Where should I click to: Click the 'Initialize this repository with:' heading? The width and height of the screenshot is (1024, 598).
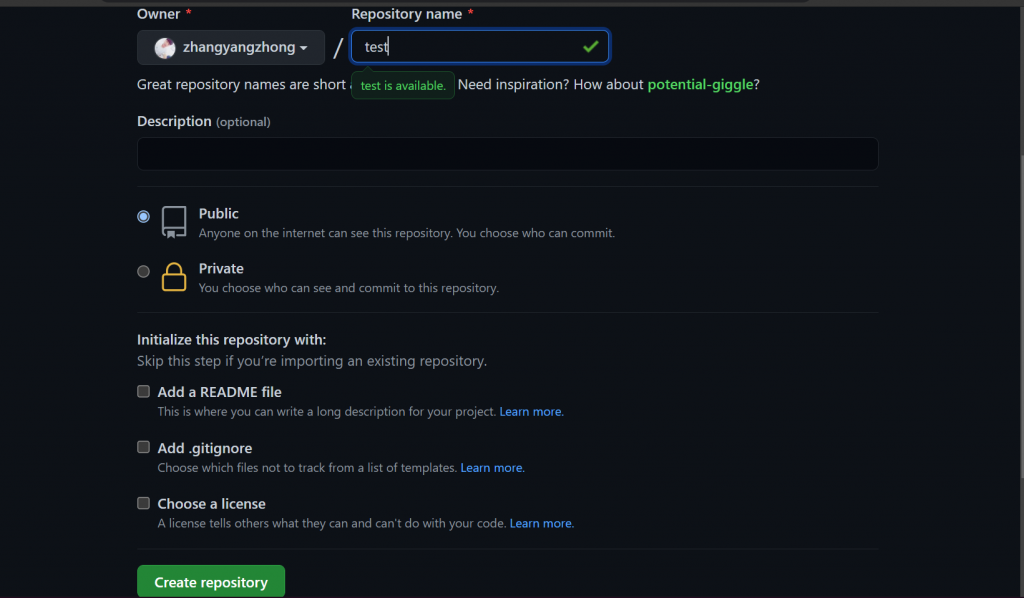coord(231,339)
